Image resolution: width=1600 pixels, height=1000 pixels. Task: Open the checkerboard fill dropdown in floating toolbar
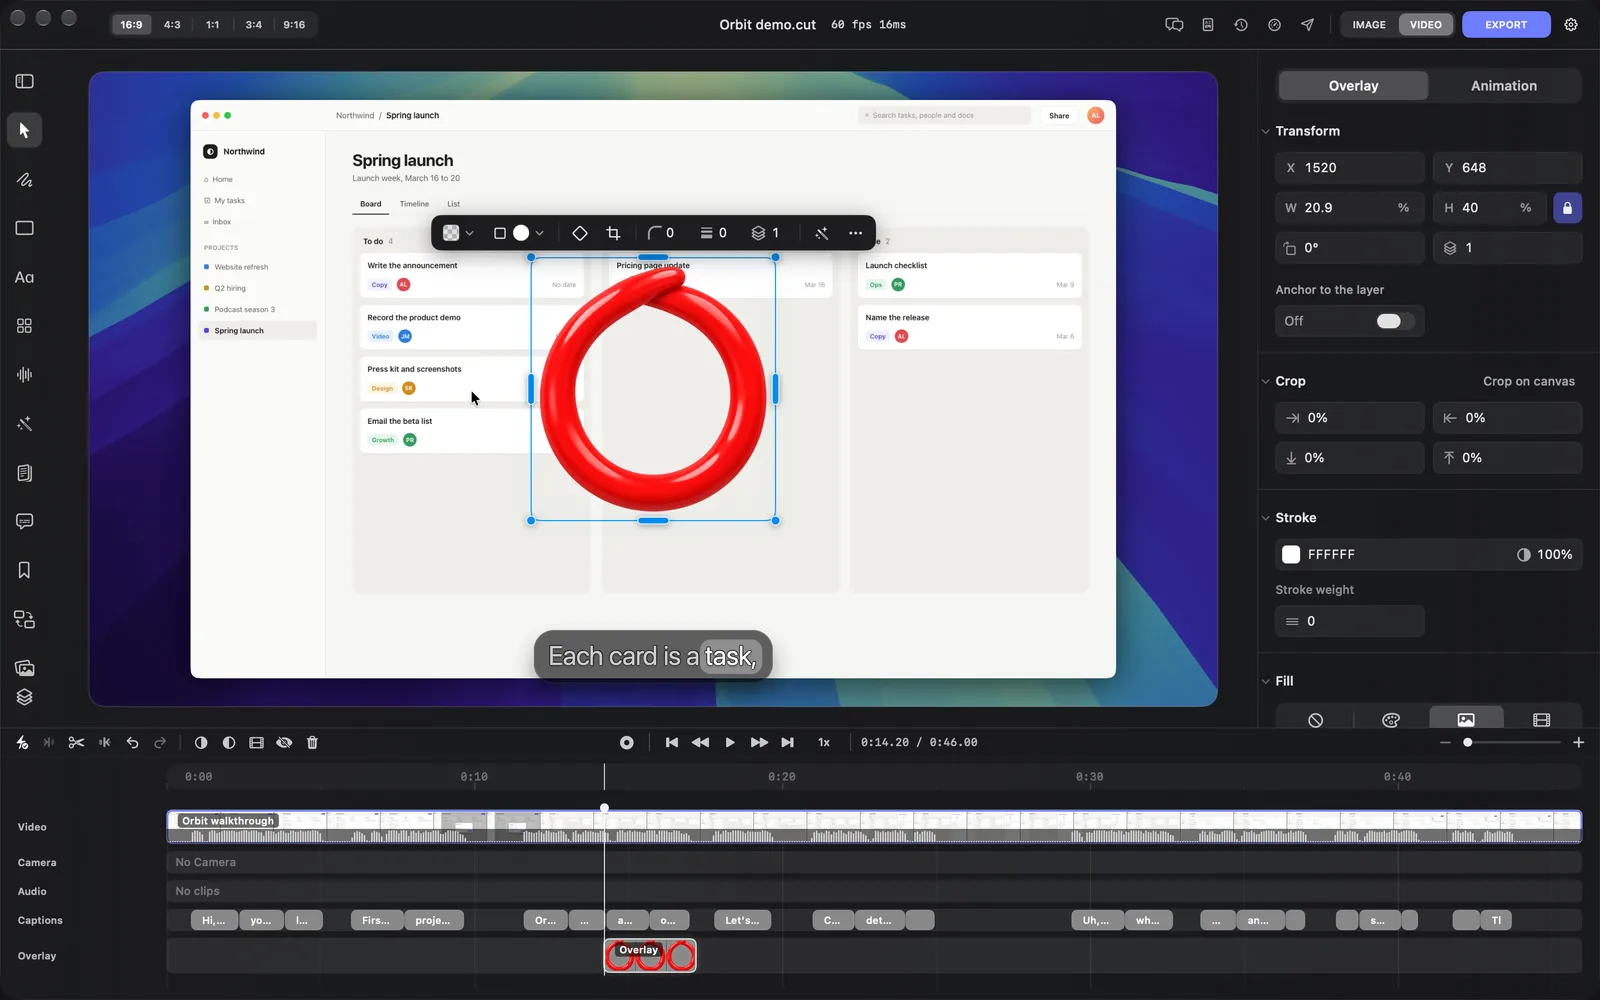tap(458, 233)
